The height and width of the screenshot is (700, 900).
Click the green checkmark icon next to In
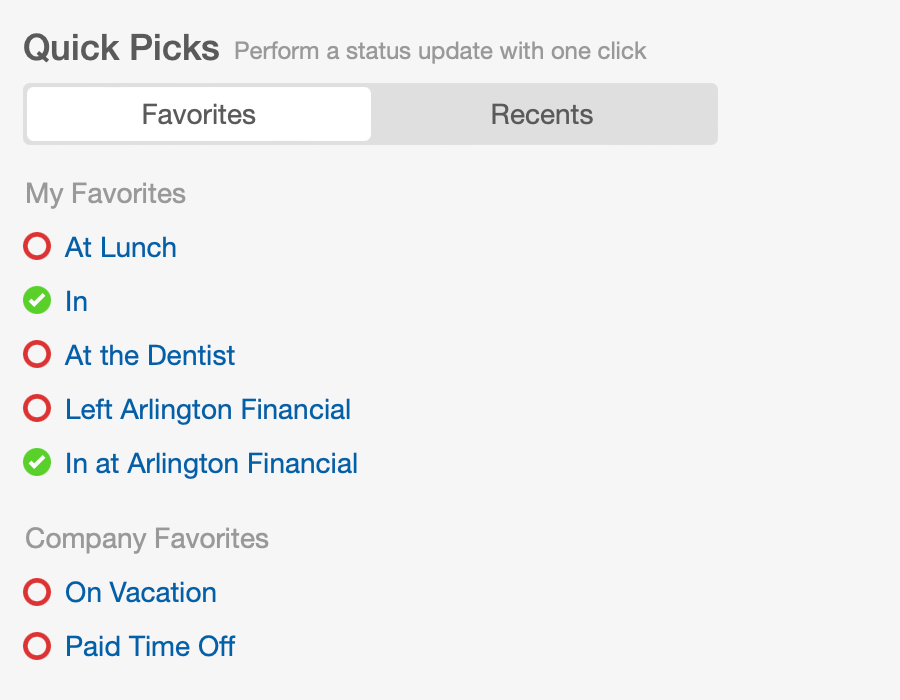point(37,301)
